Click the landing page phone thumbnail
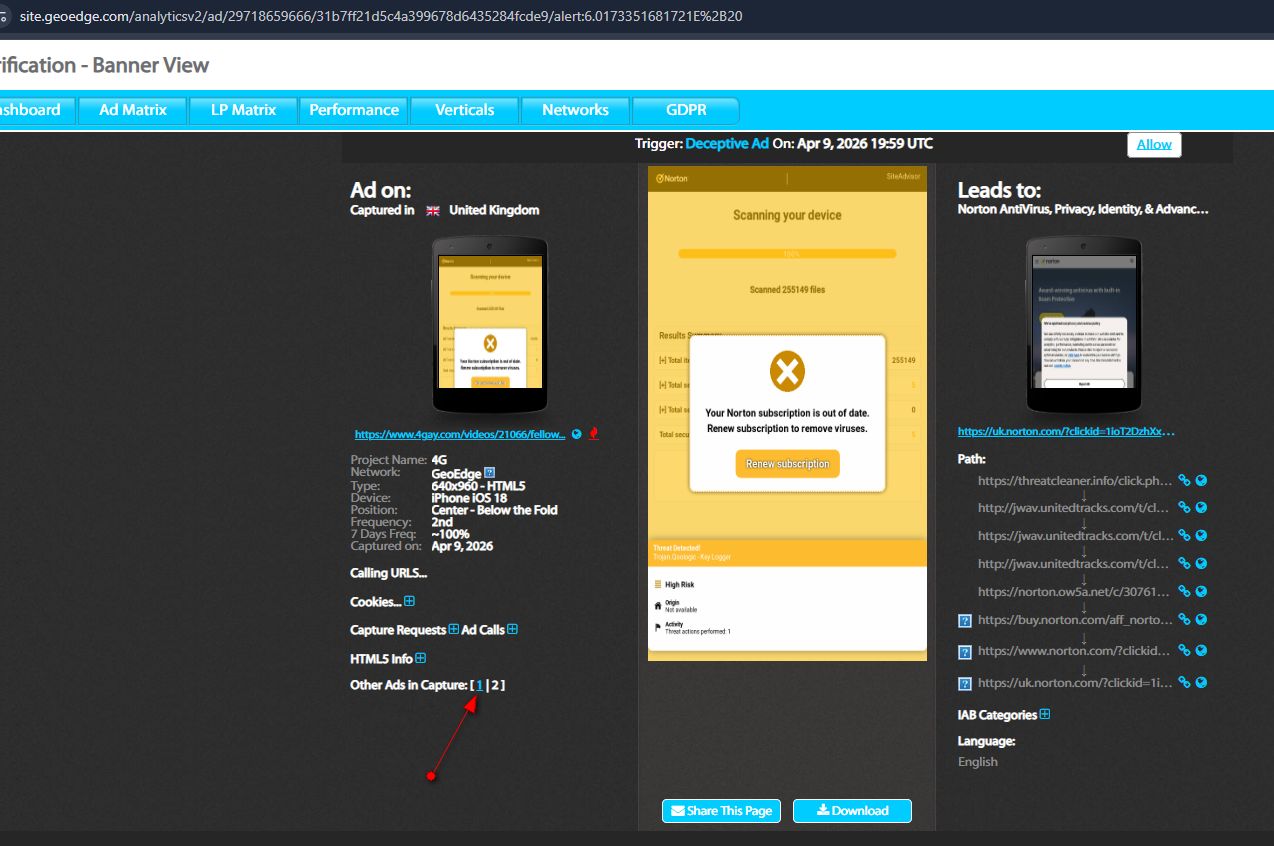The height and width of the screenshot is (846, 1274). coord(1084,325)
